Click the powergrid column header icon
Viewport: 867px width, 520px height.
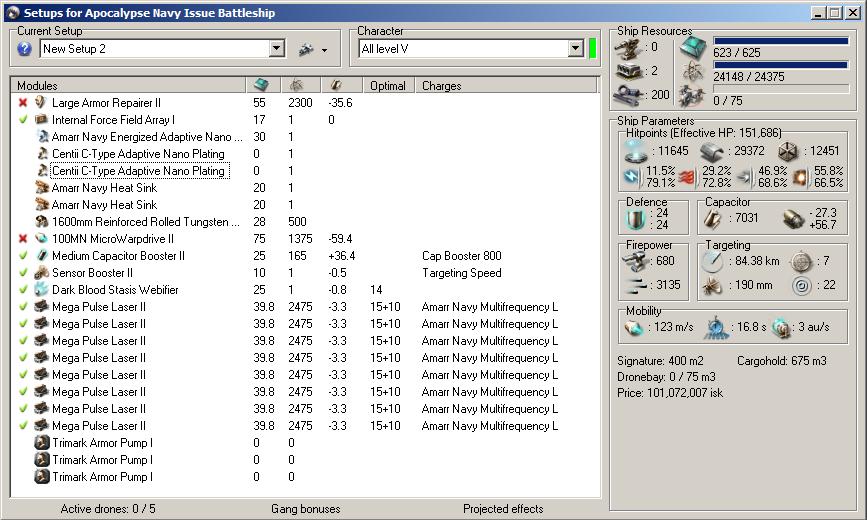pyautogui.click(x=298, y=85)
